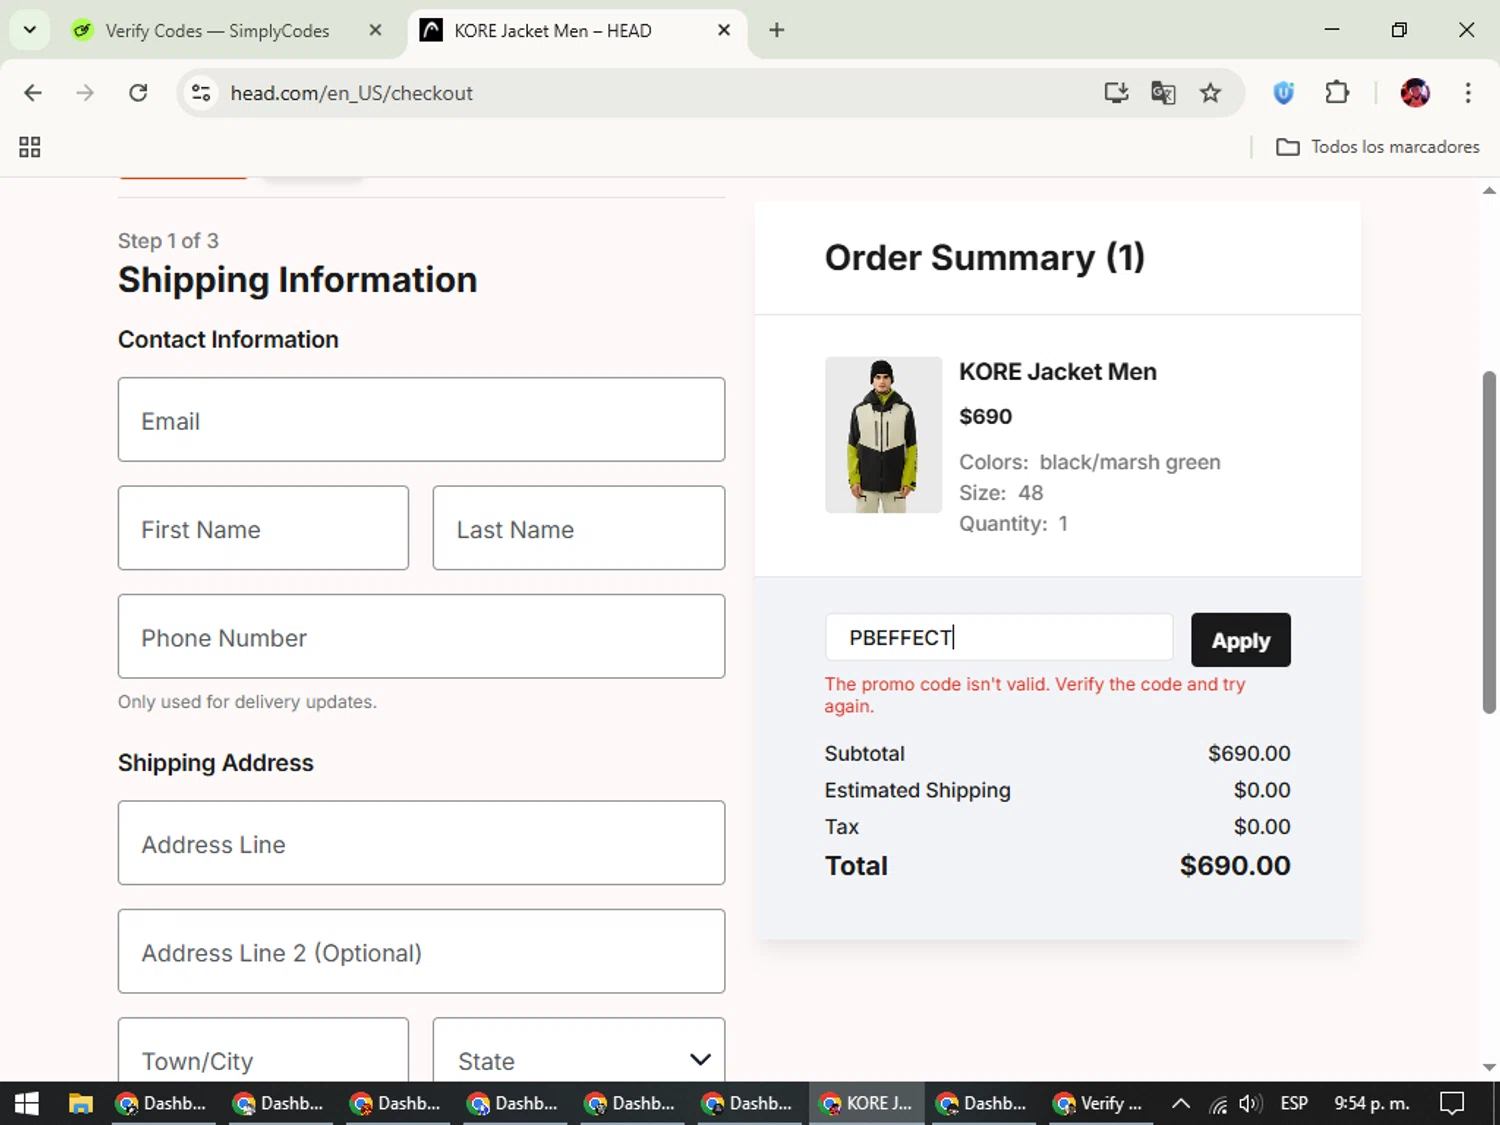Click the install app icon in address bar
Viewport: 1500px width, 1125px height.
[x=1116, y=93]
